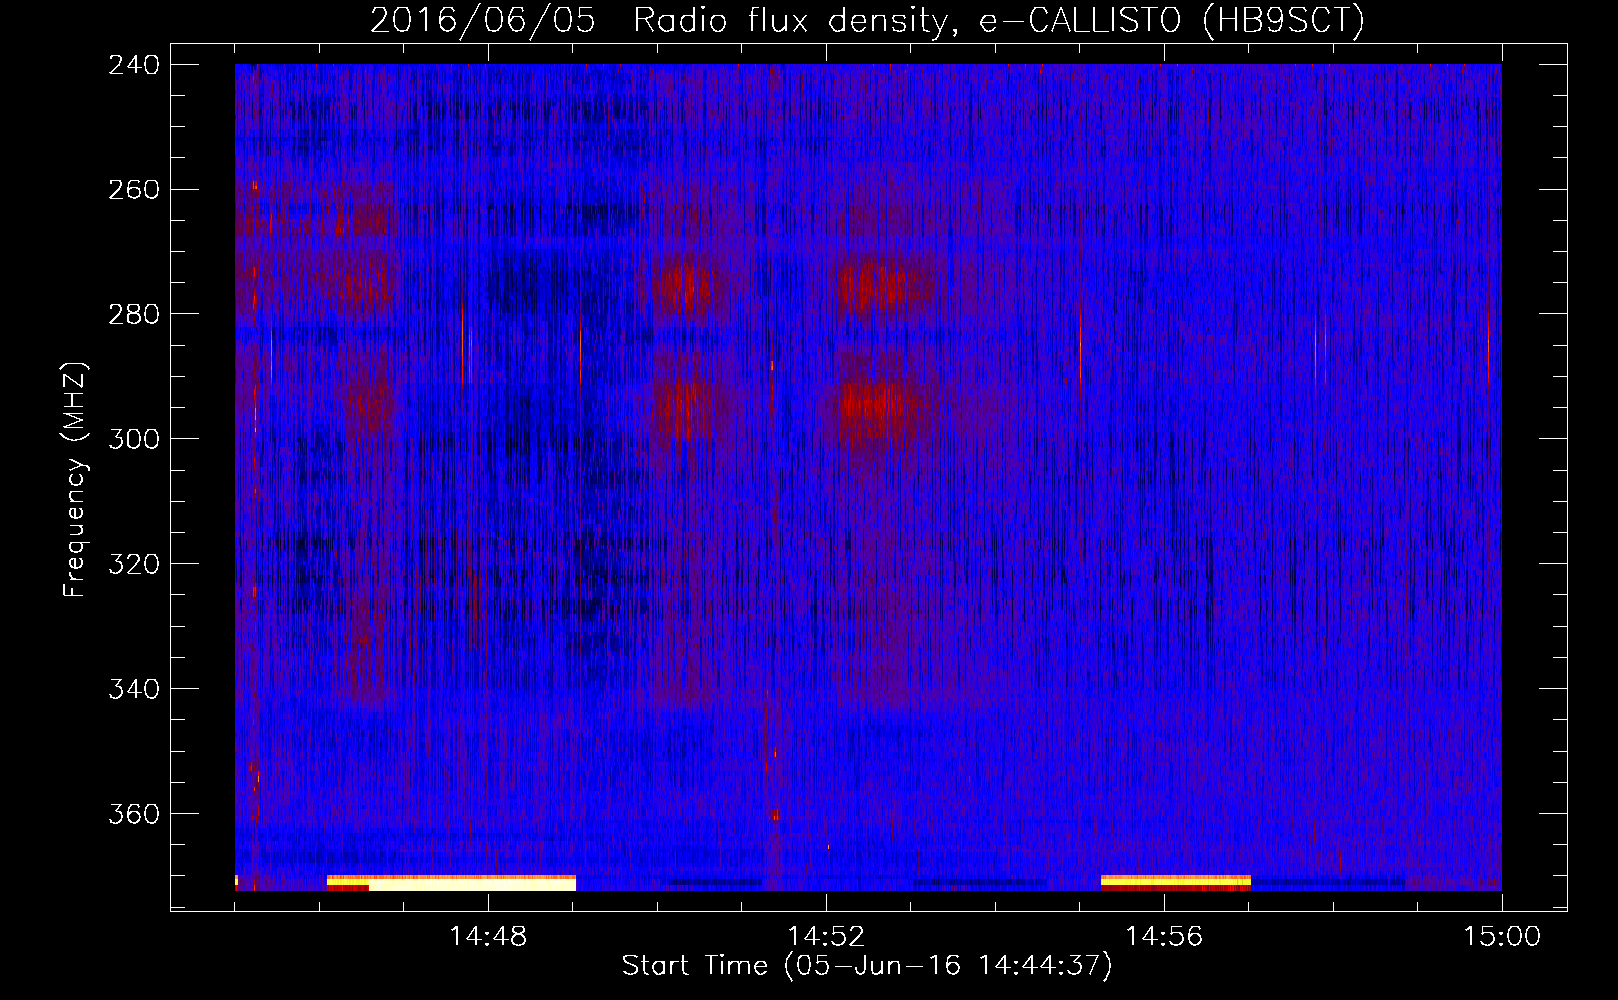Click the 'Frequency (MHZ)' axis label

pos(75,480)
